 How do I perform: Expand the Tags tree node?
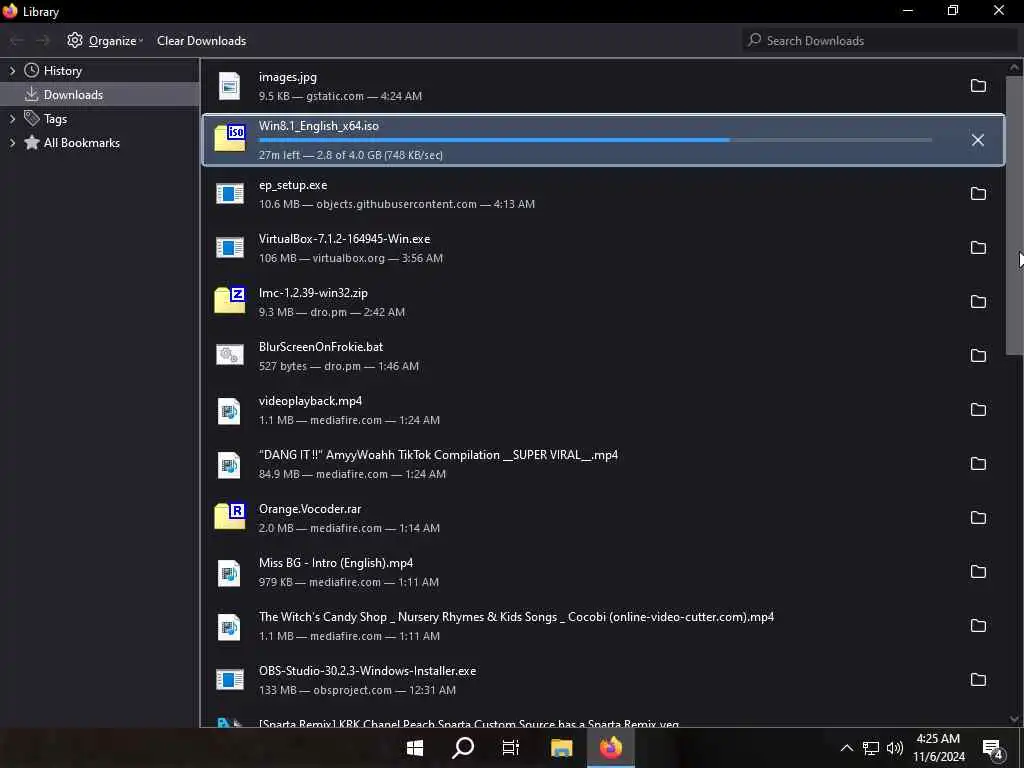(12, 119)
